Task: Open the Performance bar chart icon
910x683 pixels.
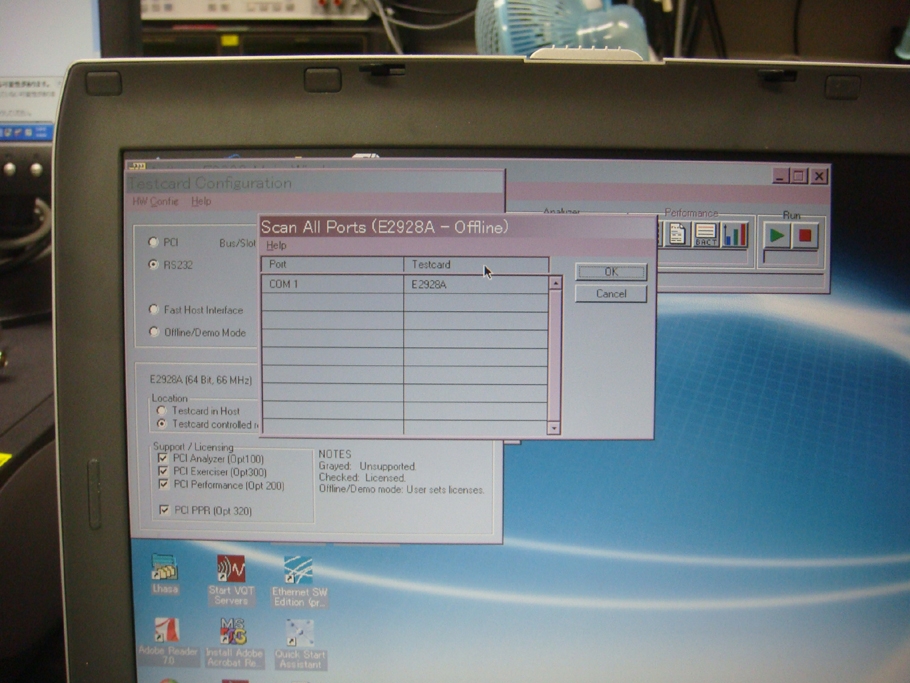Action: point(735,235)
